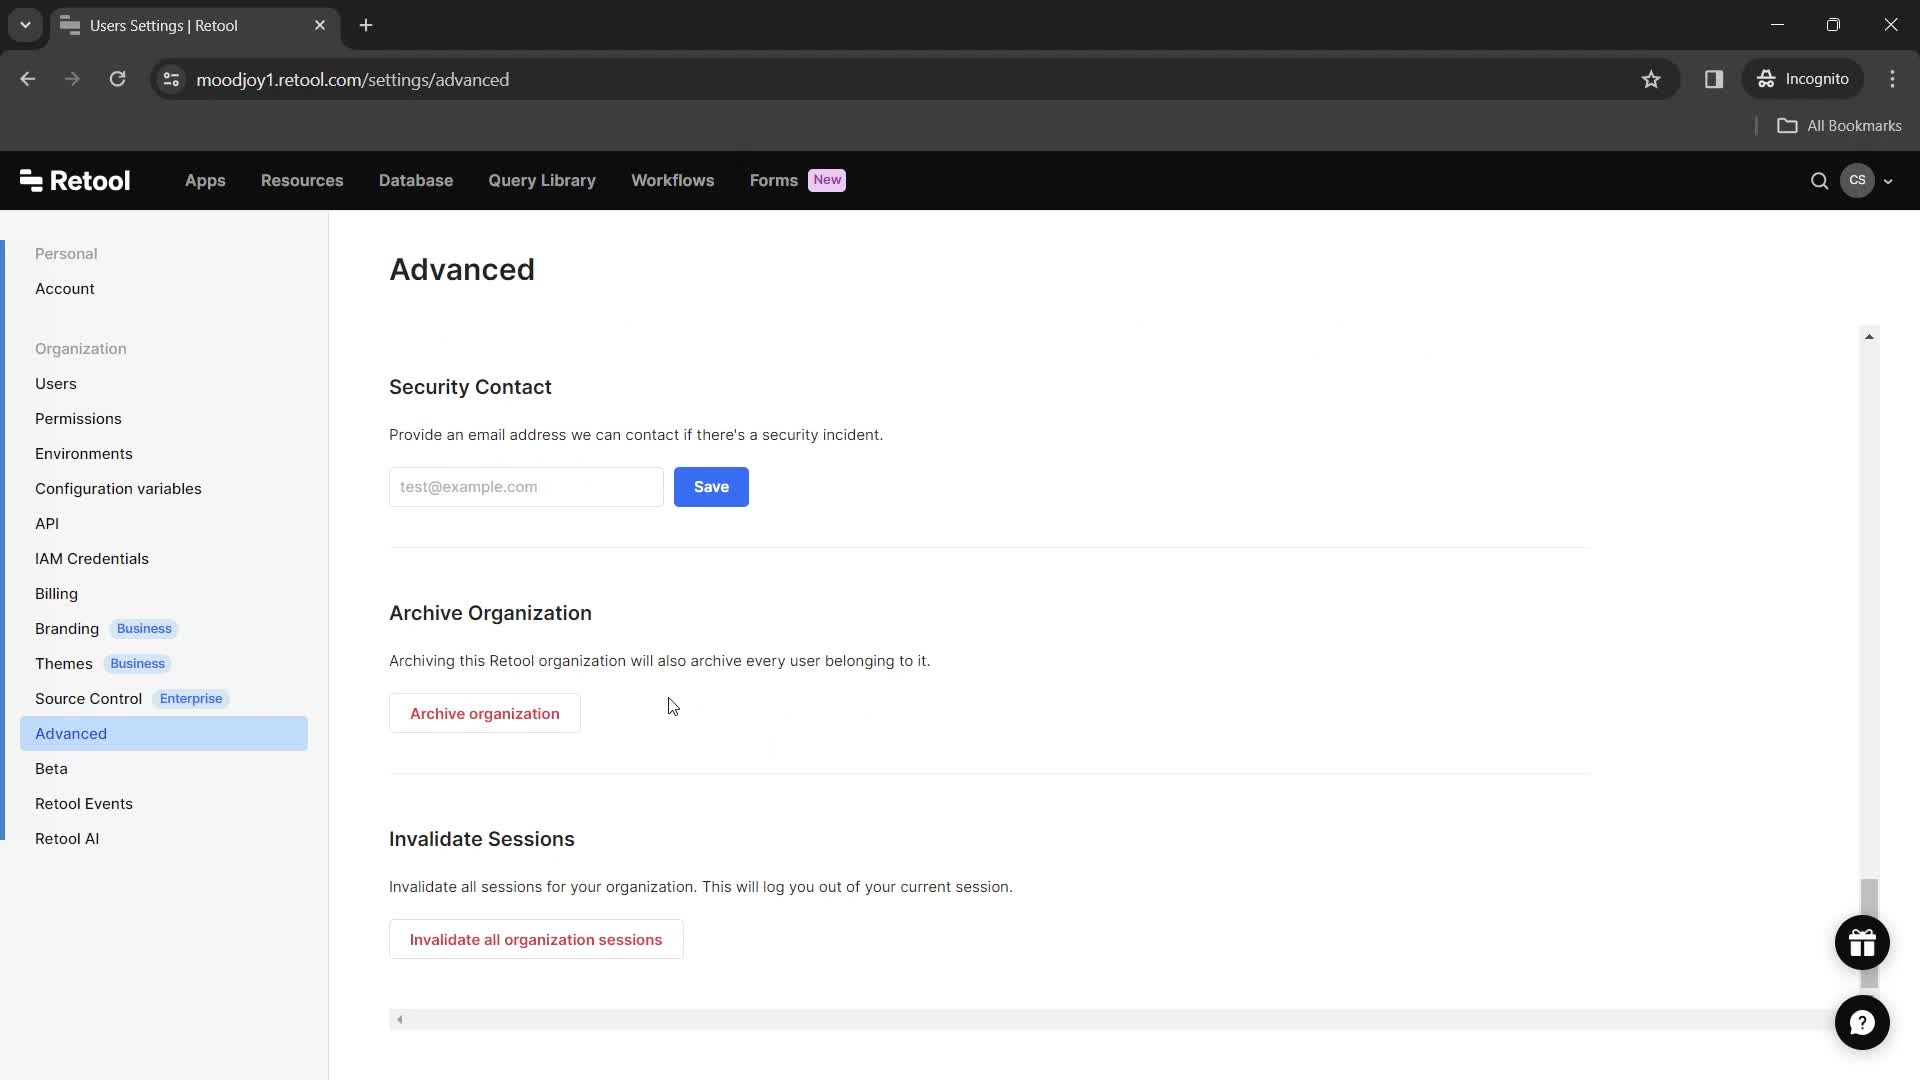The height and width of the screenshot is (1080, 1920).
Task: Open Query Library section
Action: [x=542, y=181]
